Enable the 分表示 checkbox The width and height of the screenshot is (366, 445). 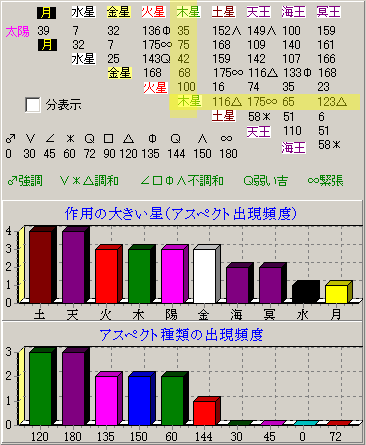(x=33, y=105)
